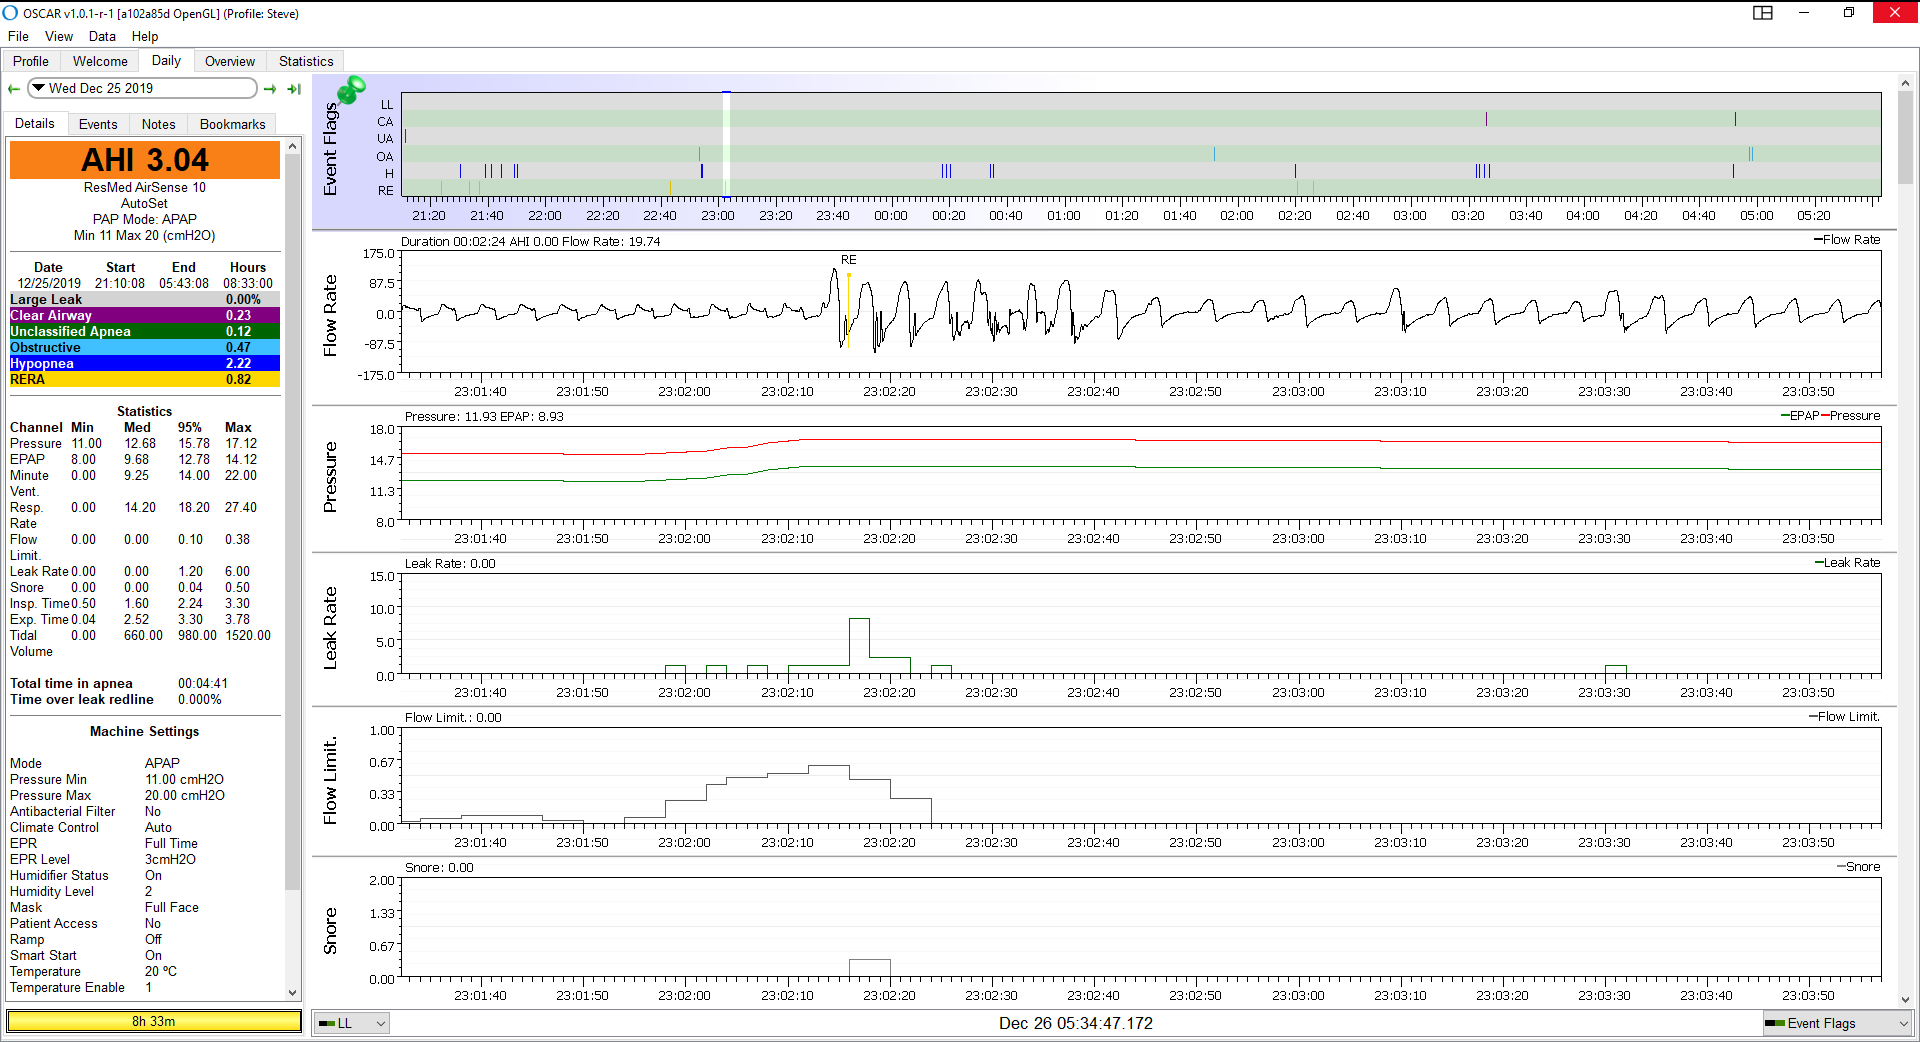
Task: Open the Events sub-tab
Action: [x=98, y=124]
